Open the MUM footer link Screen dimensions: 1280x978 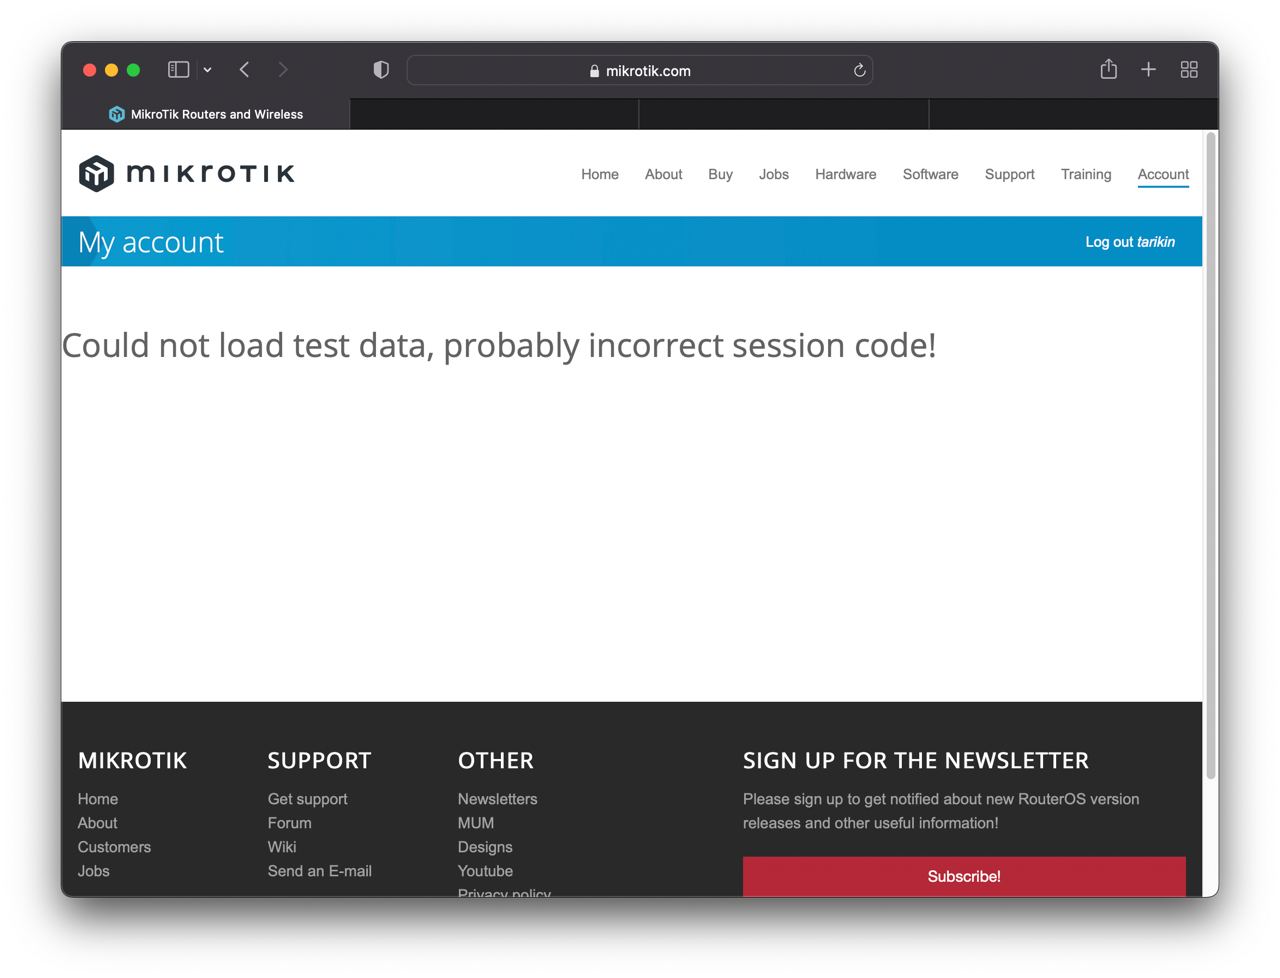tap(476, 823)
